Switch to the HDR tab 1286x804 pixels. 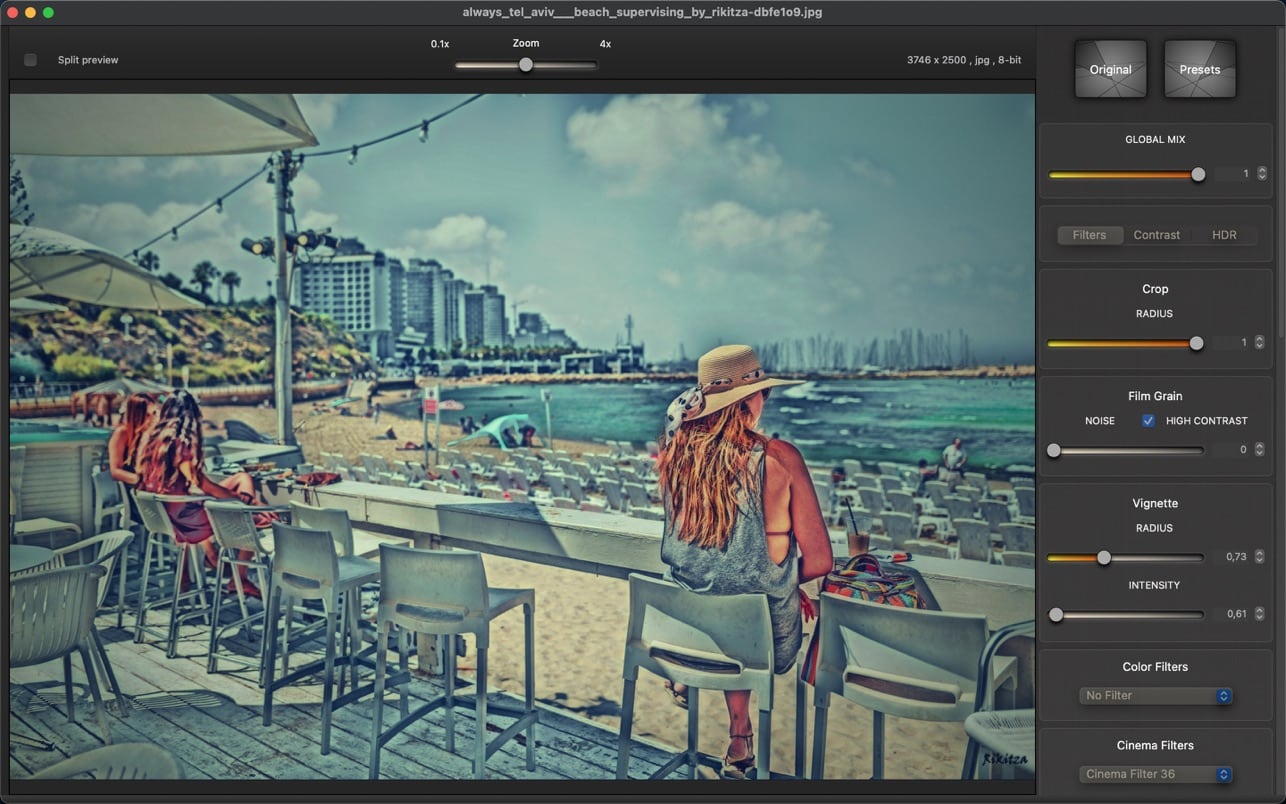1224,235
